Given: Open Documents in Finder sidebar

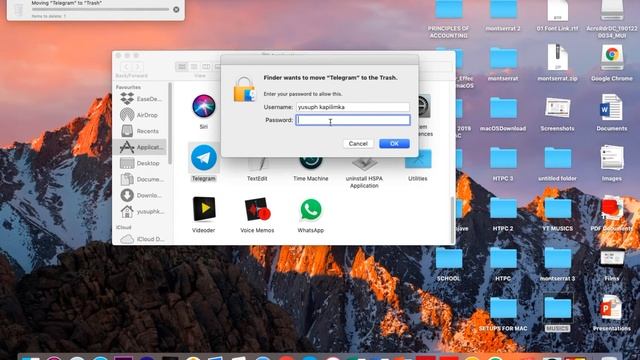Looking at the screenshot, I should pyautogui.click(x=142, y=179).
